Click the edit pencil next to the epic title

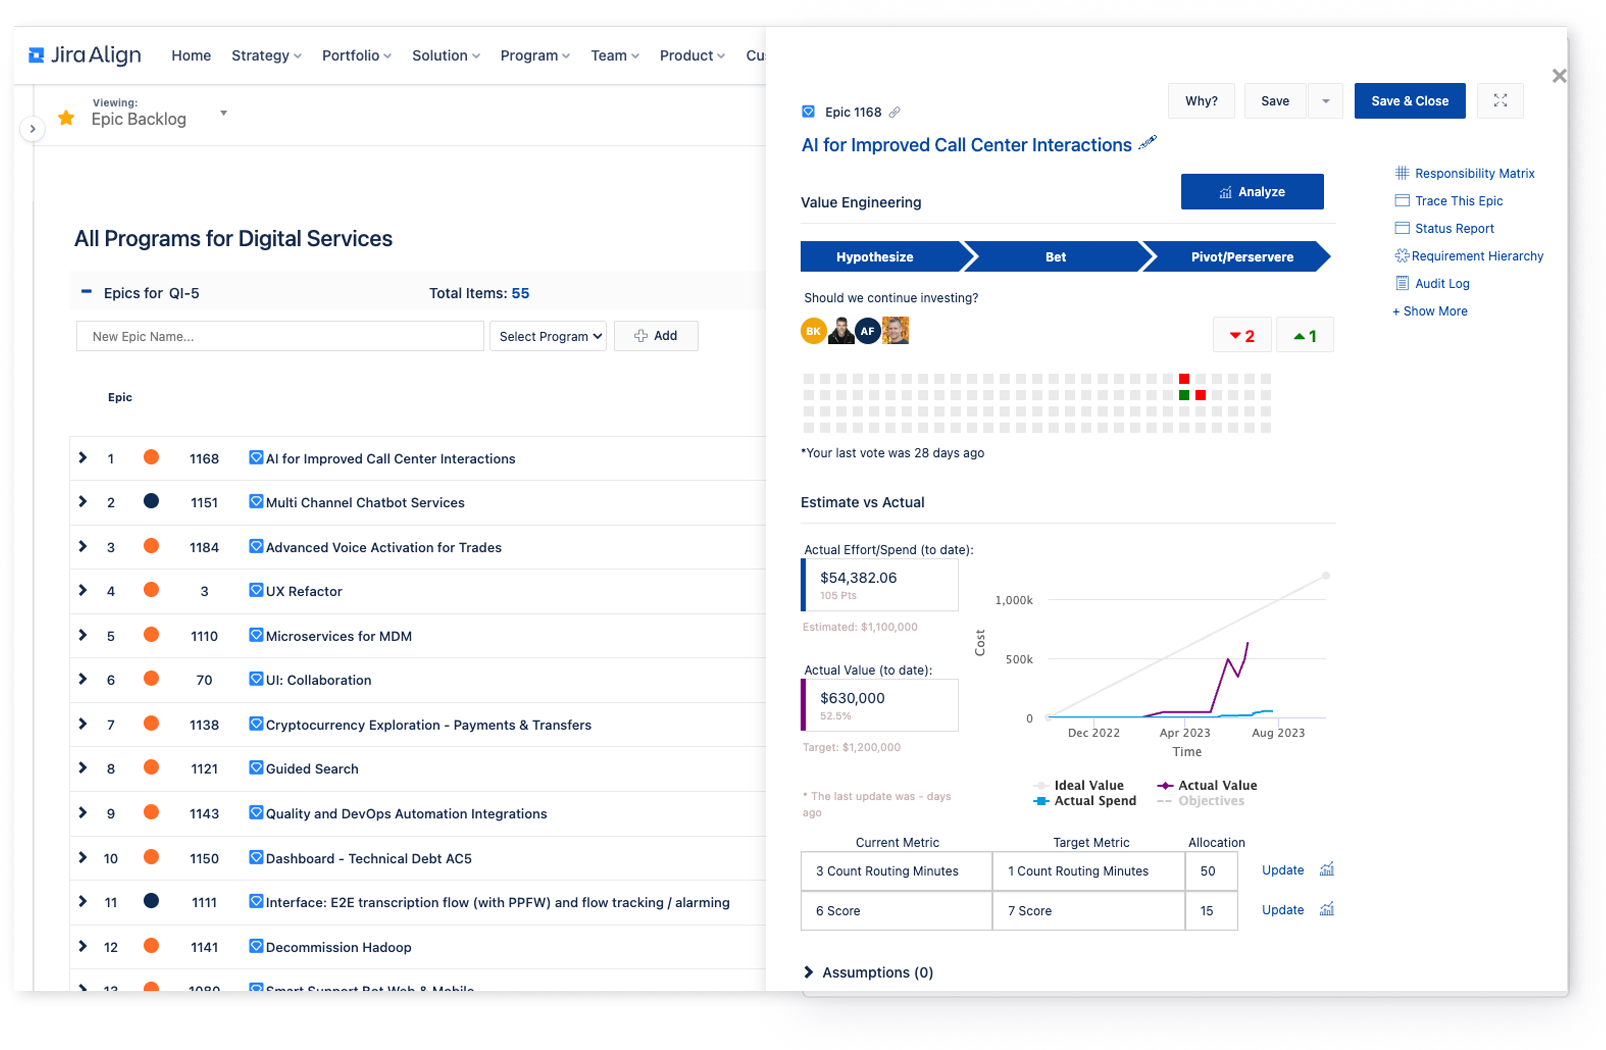(x=1147, y=143)
